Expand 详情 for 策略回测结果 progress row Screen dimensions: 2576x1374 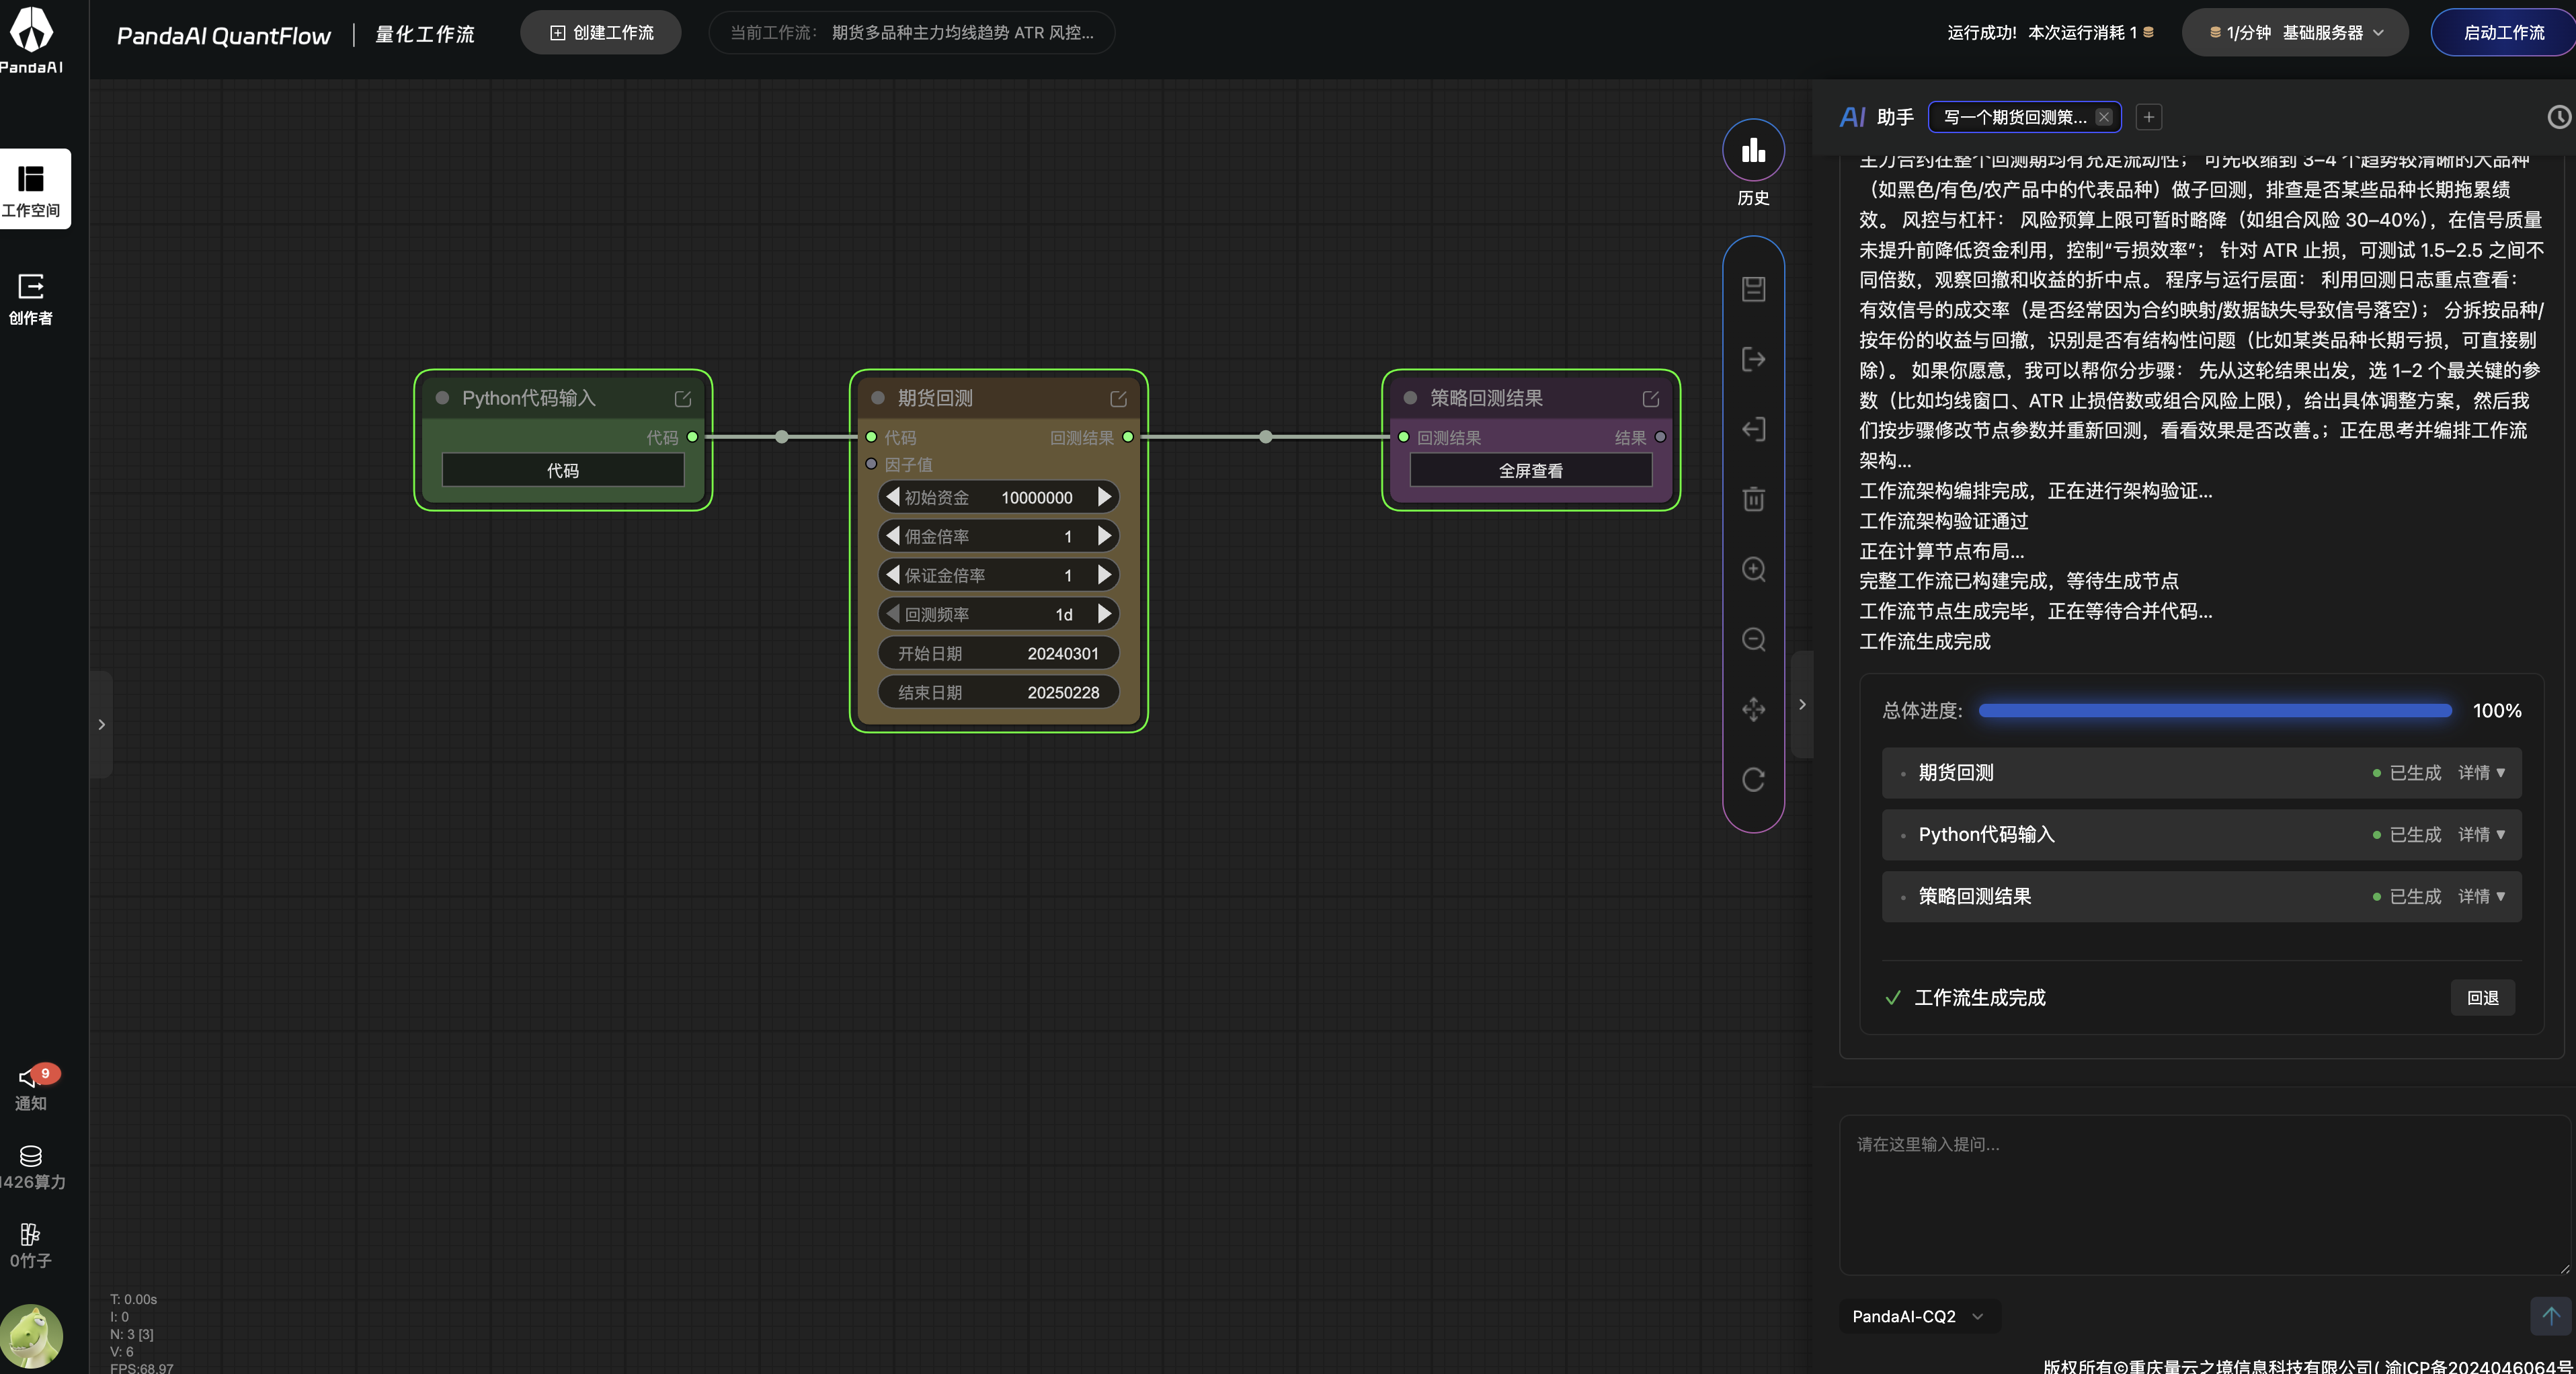(2481, 897)
